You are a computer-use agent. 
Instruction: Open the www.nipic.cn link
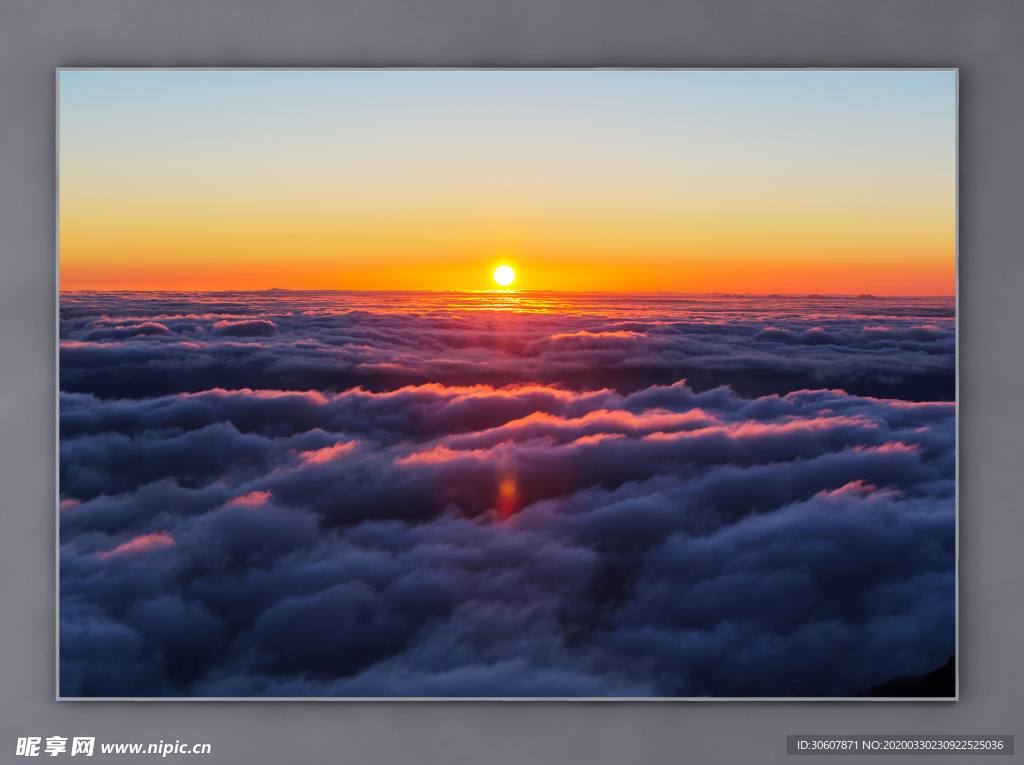[156, 747]
